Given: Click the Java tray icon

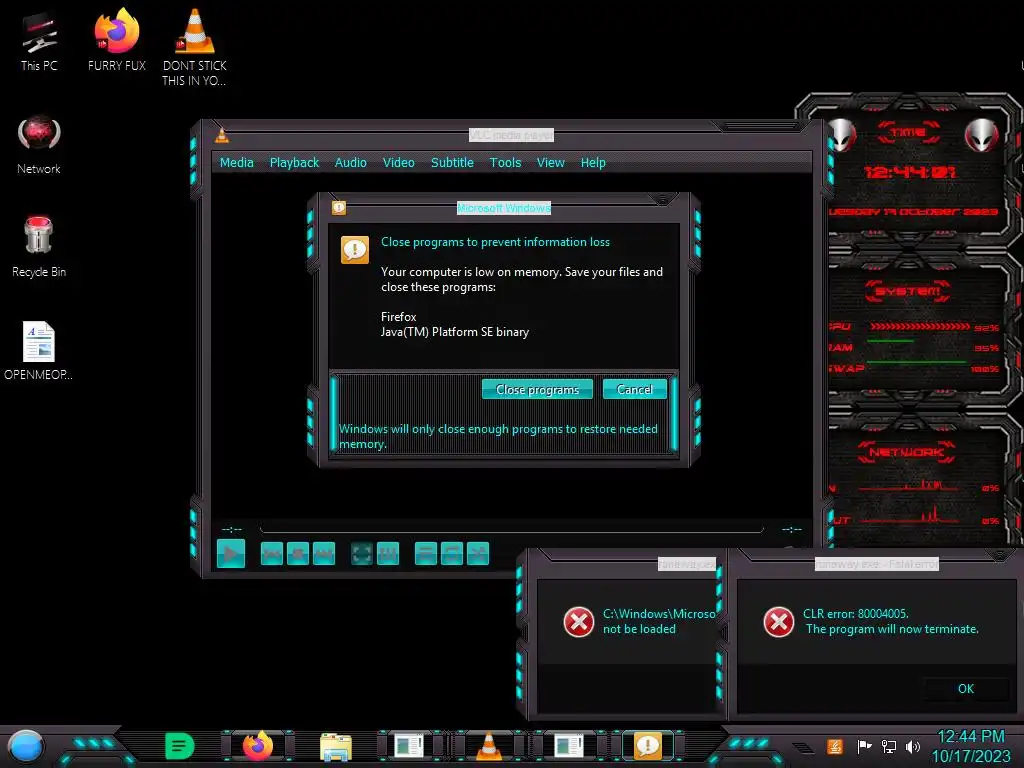Looking at the screenshot, I should pos(835,746).
